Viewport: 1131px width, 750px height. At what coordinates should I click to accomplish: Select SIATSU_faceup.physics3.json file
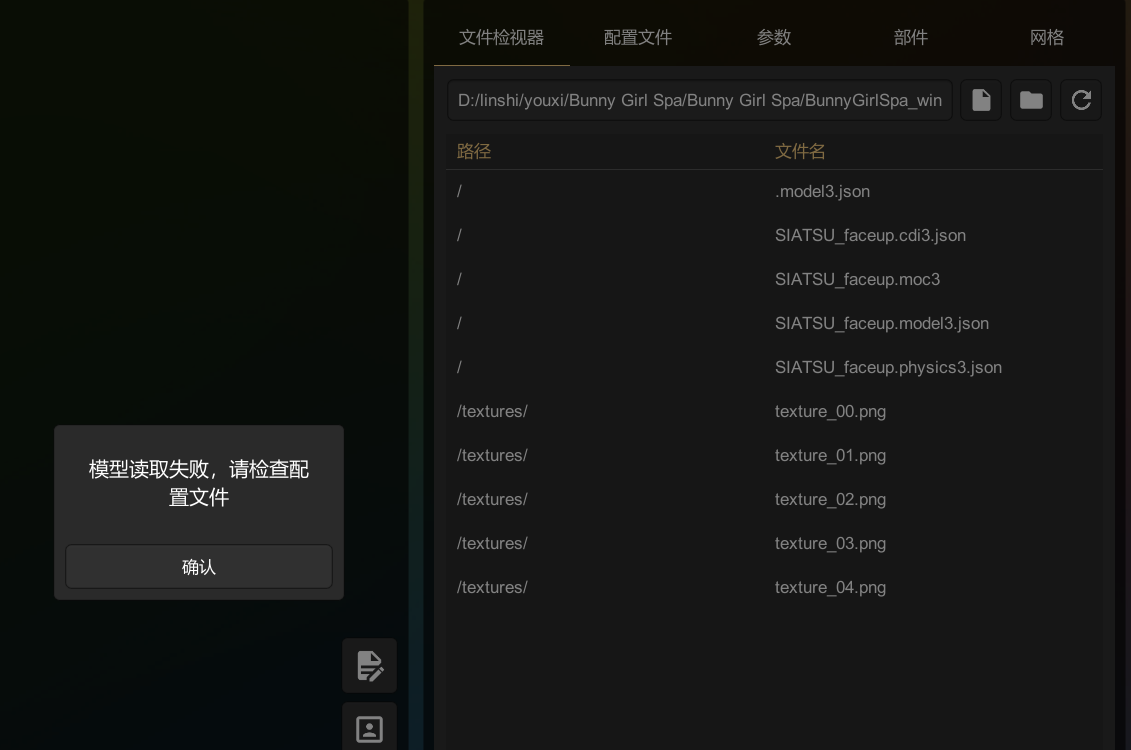click(x=888, y=367)
